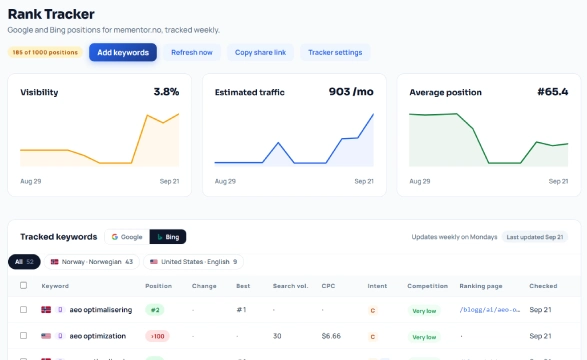
Task: Click the #2 position badge
Action: (155, 310)
